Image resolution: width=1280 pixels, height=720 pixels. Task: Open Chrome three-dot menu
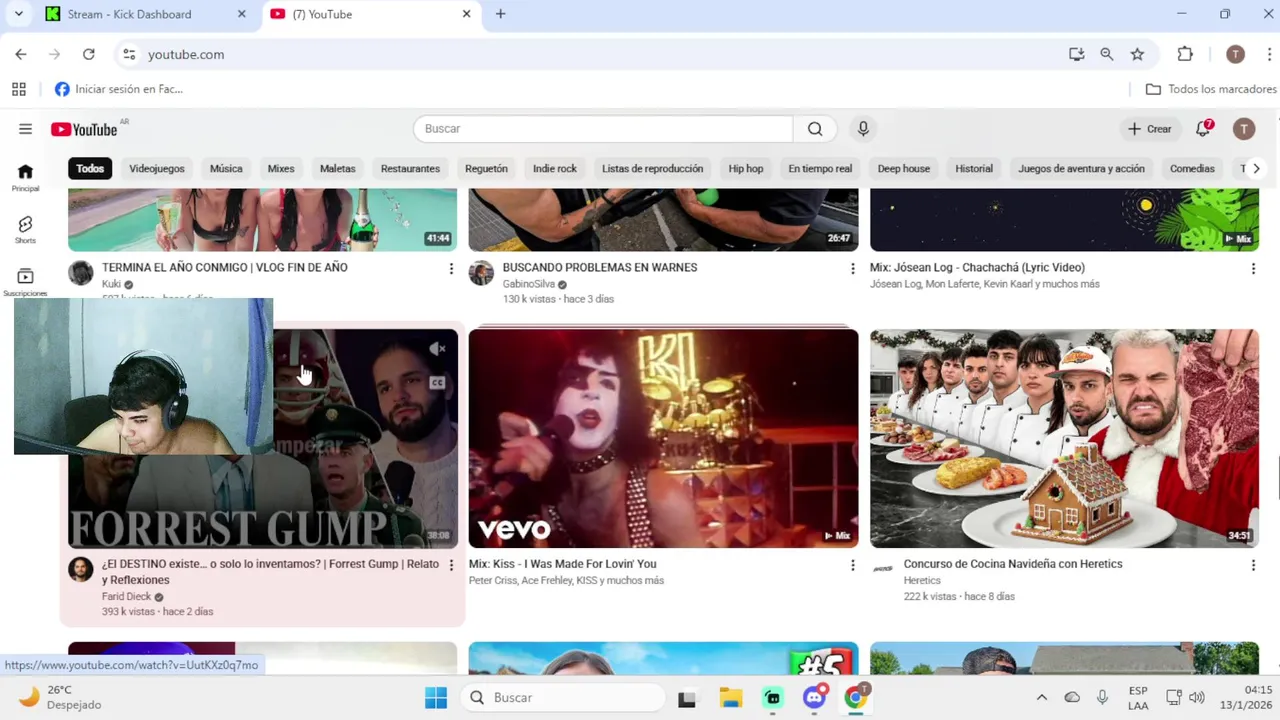(1271, 55)
